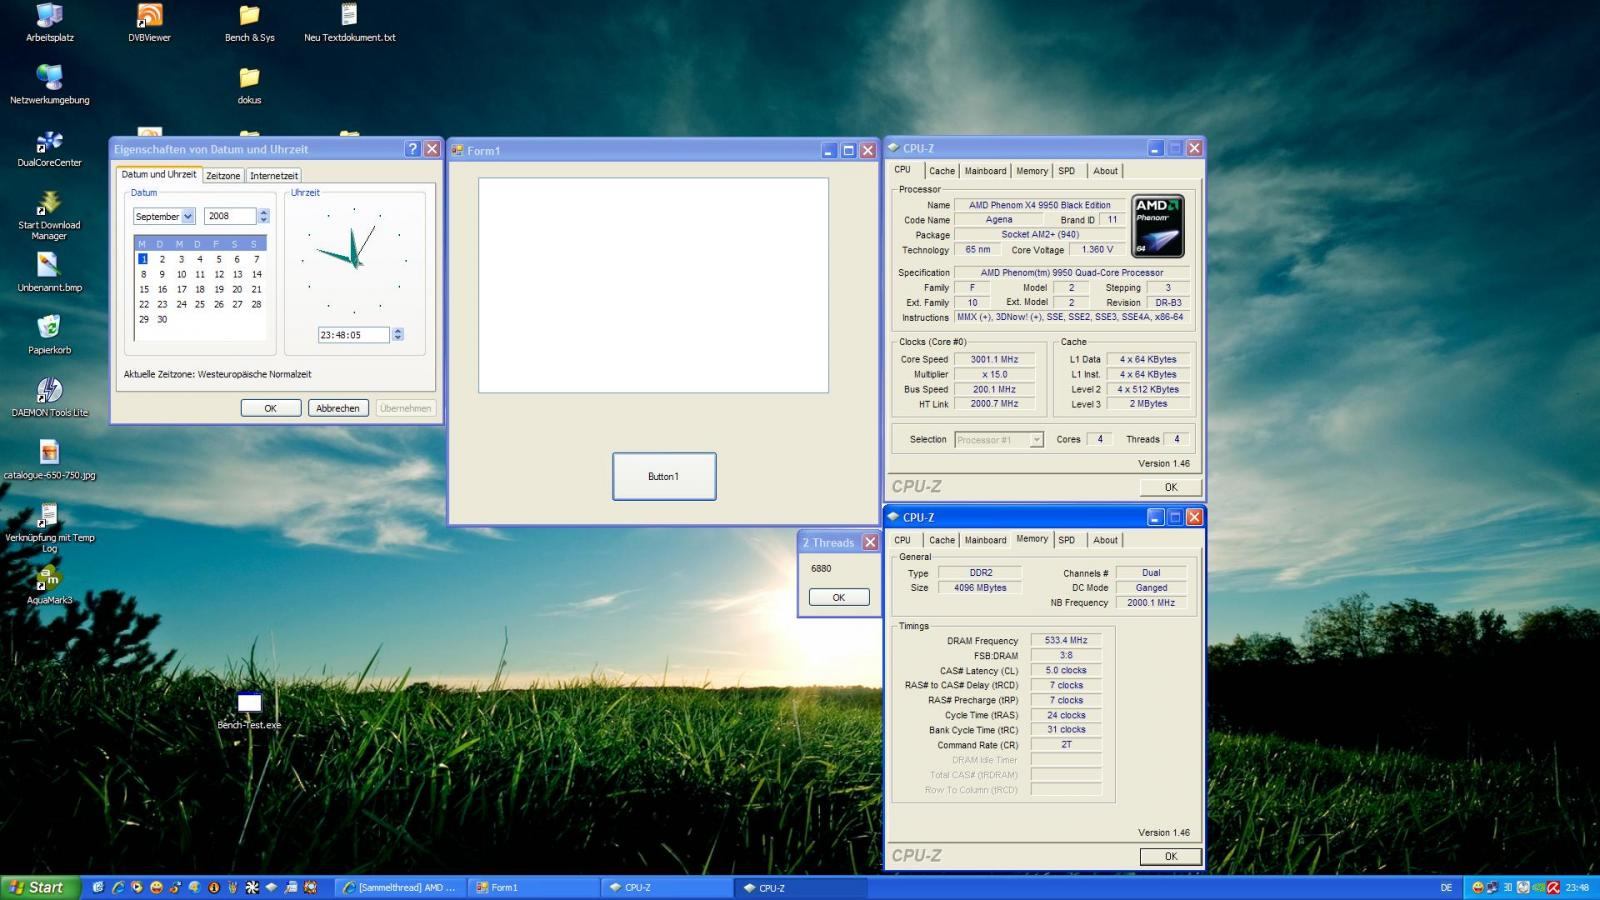Image resolution: width=1600 pixels, height=900 pixels.
Task: Click the Size value 4096 MBytes
Action: tap(980, 588)
